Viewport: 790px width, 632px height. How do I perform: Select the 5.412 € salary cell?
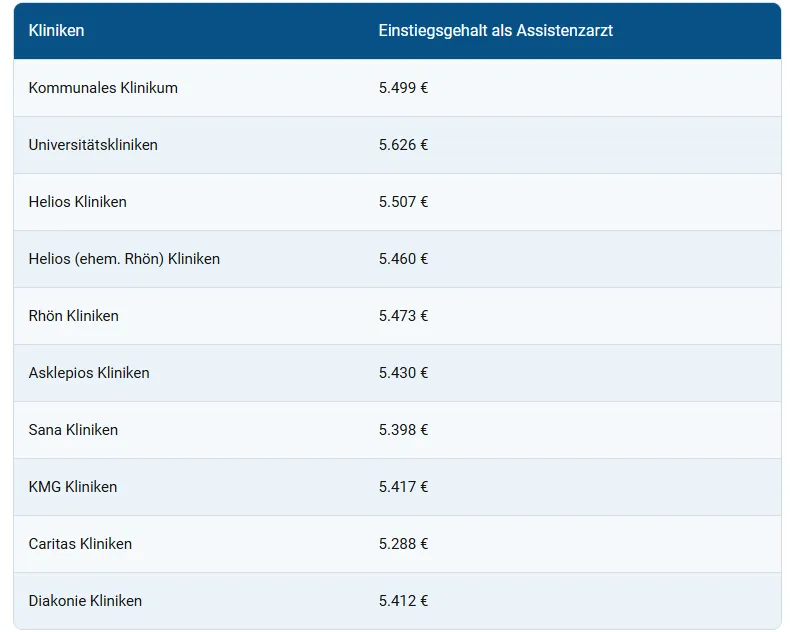pyautogui.click(x=403, y=601)
